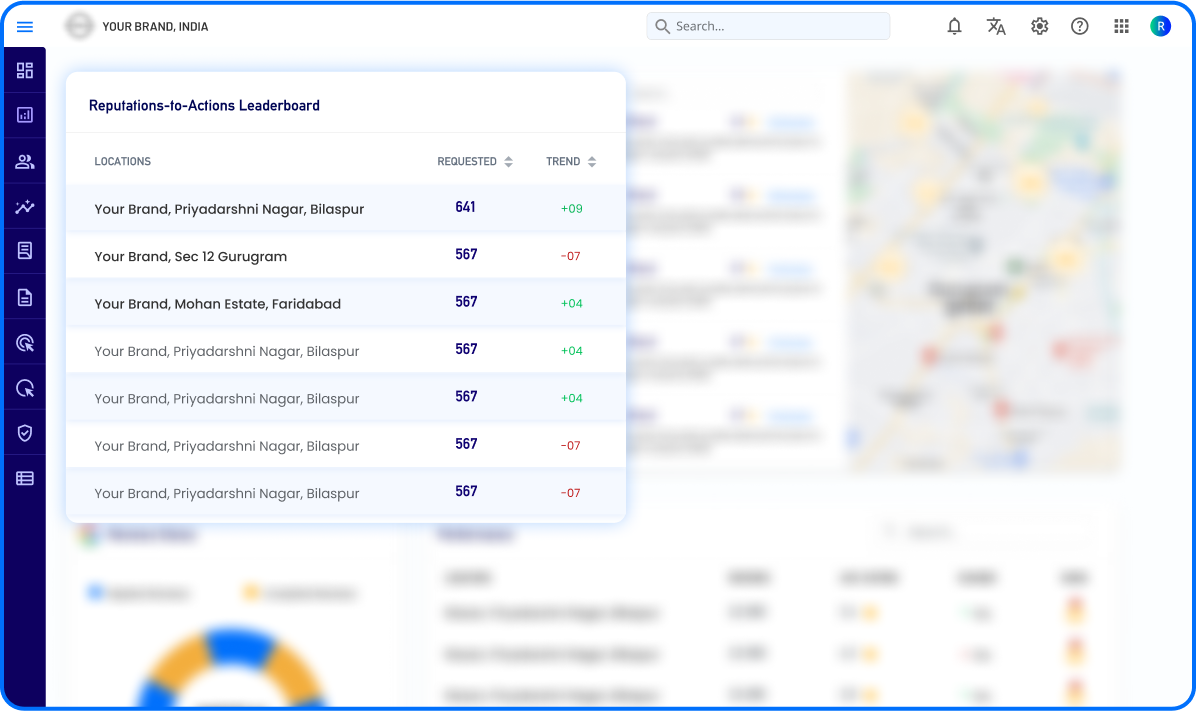Image resolution: width=1196 pixels, height=711 pixels.
Task: Click the Reputations-to-Actions Leaderboard title
Action: 204,106
